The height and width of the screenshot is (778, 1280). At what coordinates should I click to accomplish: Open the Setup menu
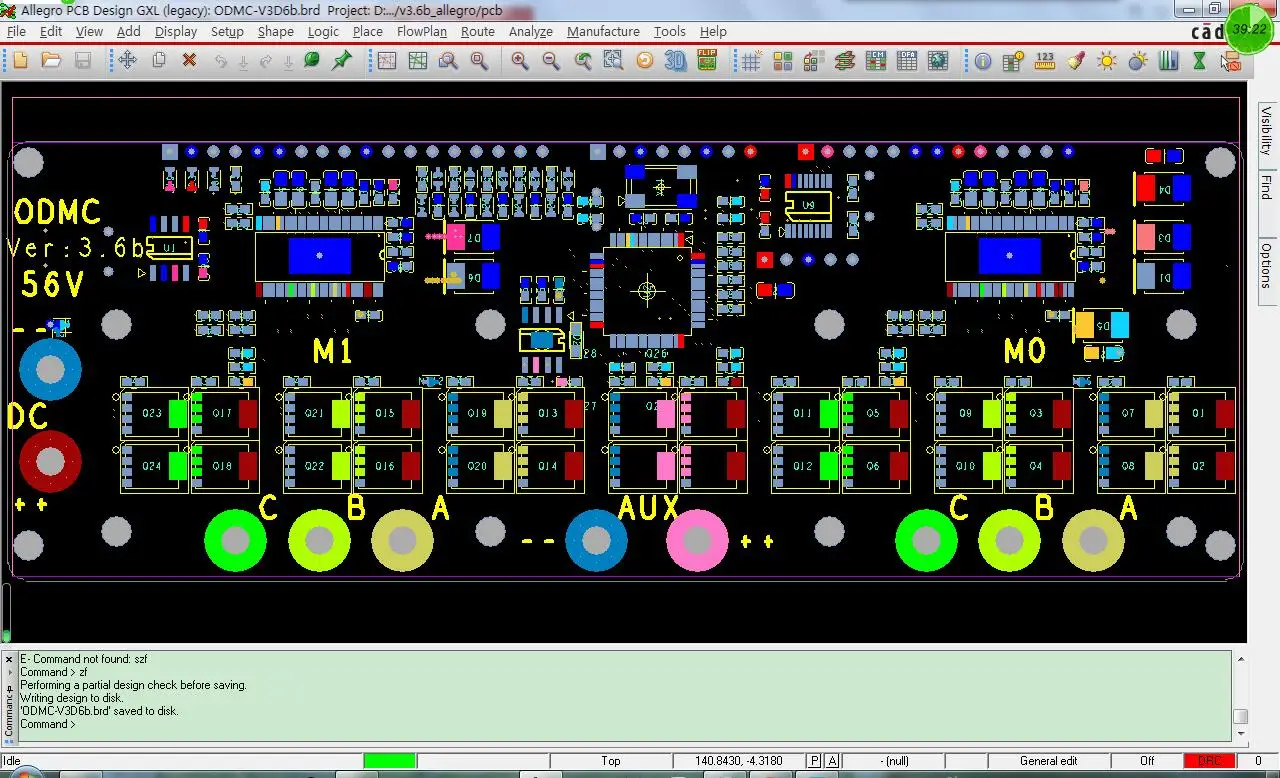pos(227,31)
